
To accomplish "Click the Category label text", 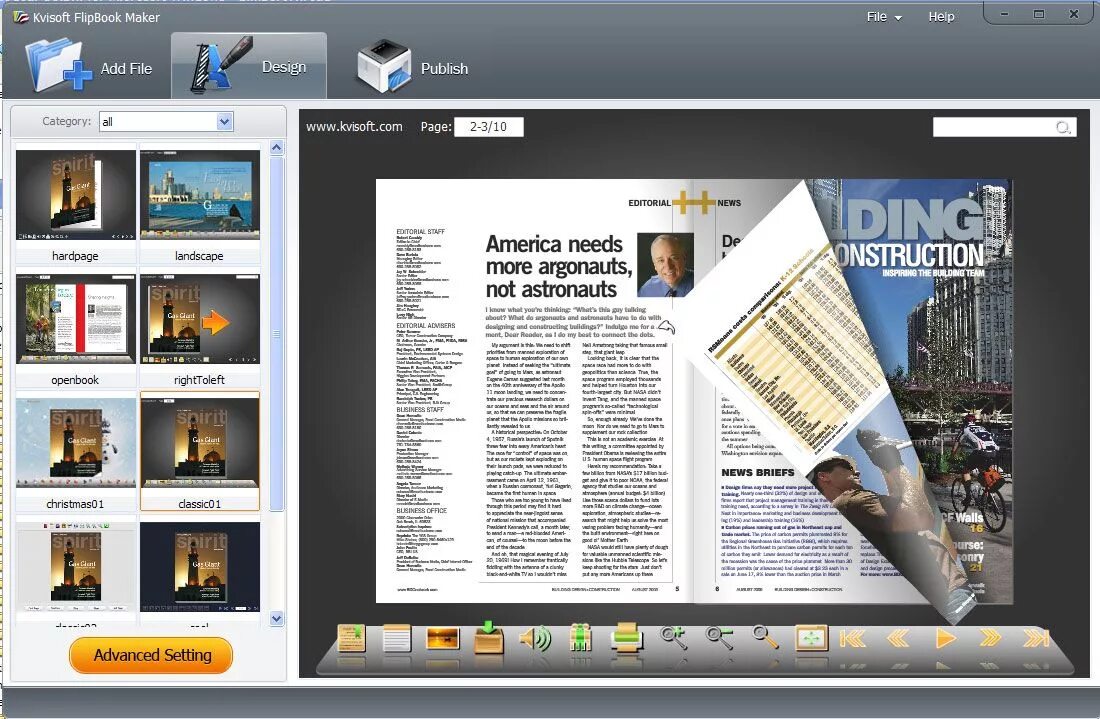I will 67,121.
